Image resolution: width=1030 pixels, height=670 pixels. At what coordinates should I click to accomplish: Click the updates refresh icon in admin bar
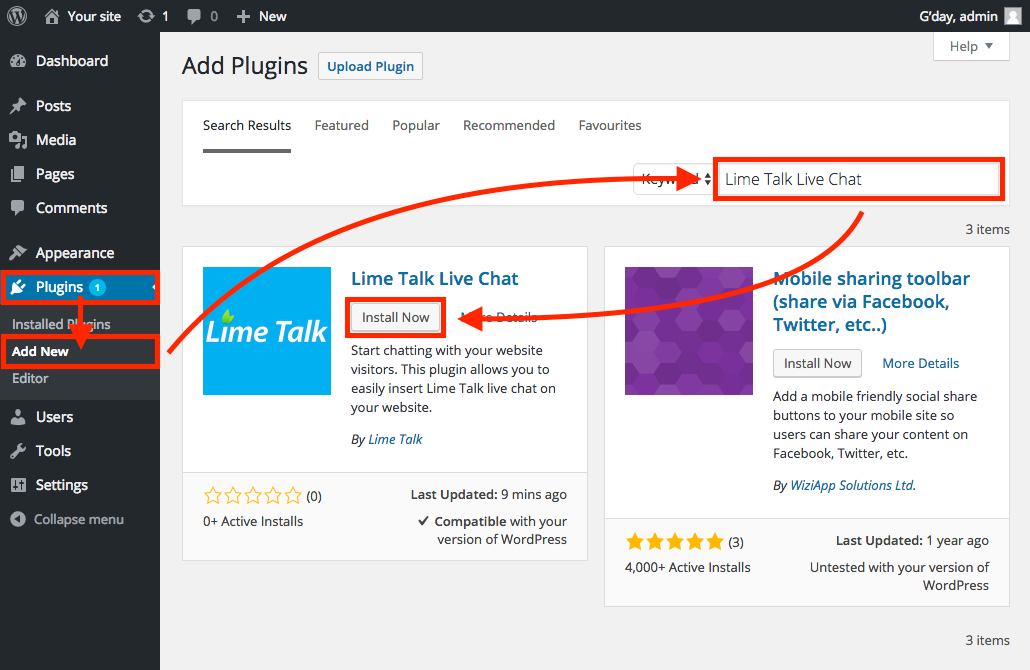(x=146, y=16)
